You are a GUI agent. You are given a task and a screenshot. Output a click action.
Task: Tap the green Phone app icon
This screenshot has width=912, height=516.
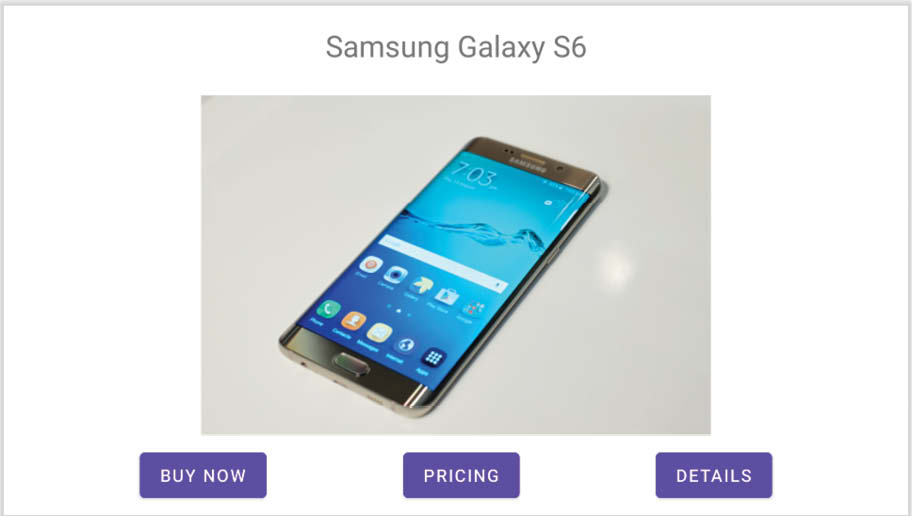(x=329, y=308)
